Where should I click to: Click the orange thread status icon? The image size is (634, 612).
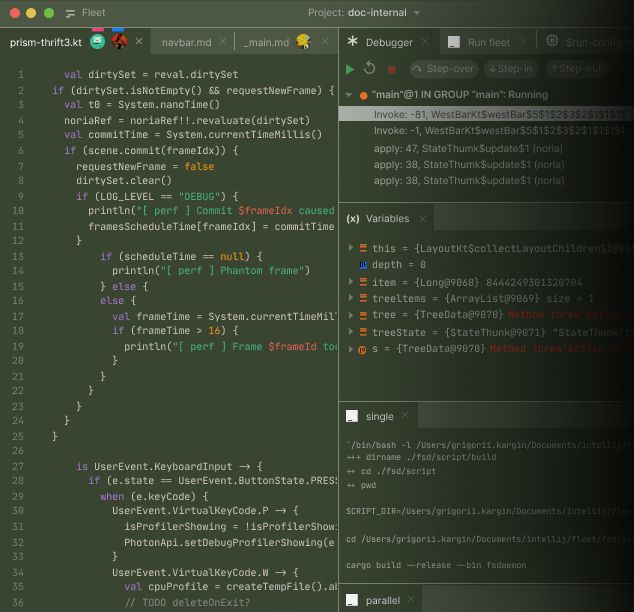(363, 96)
